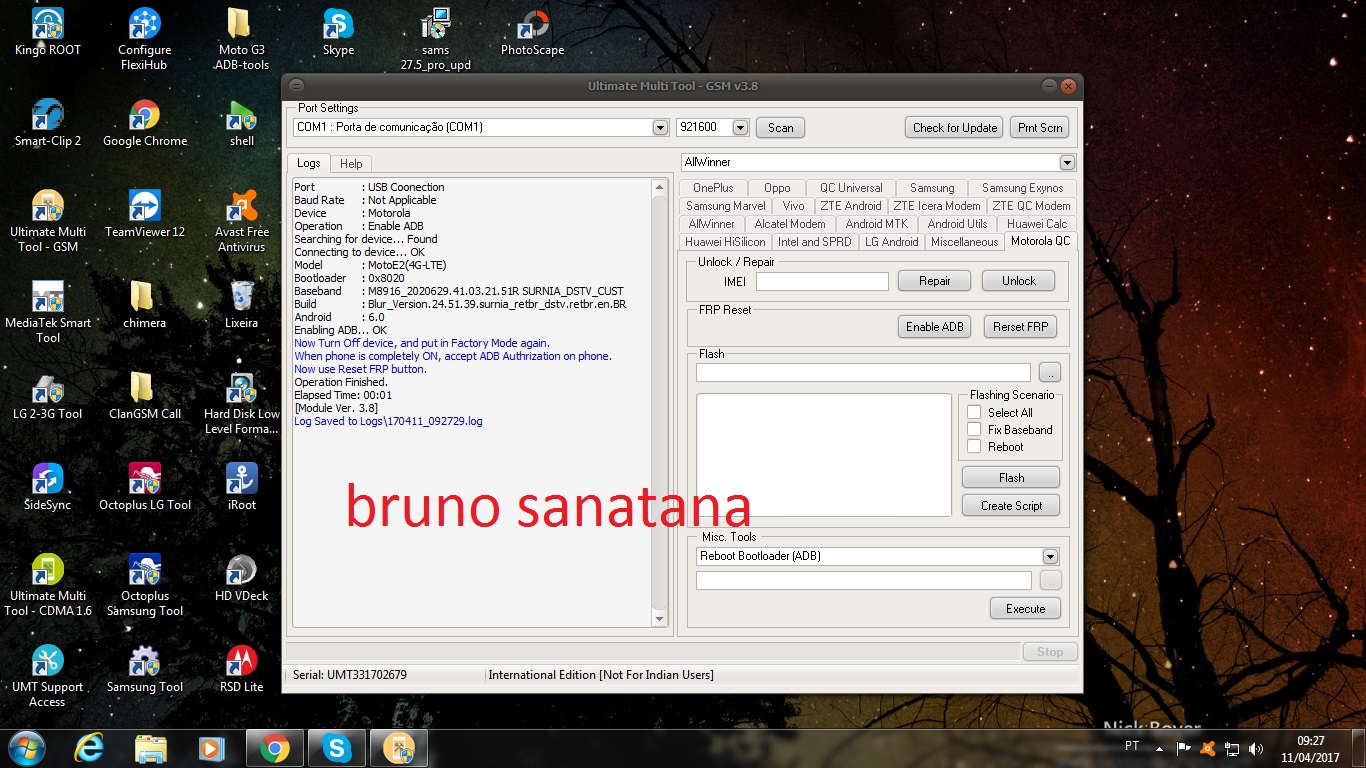This screenshot has width=1366, height=768.
Task: Click the Prnt Scrn button
Action: 1040,128
